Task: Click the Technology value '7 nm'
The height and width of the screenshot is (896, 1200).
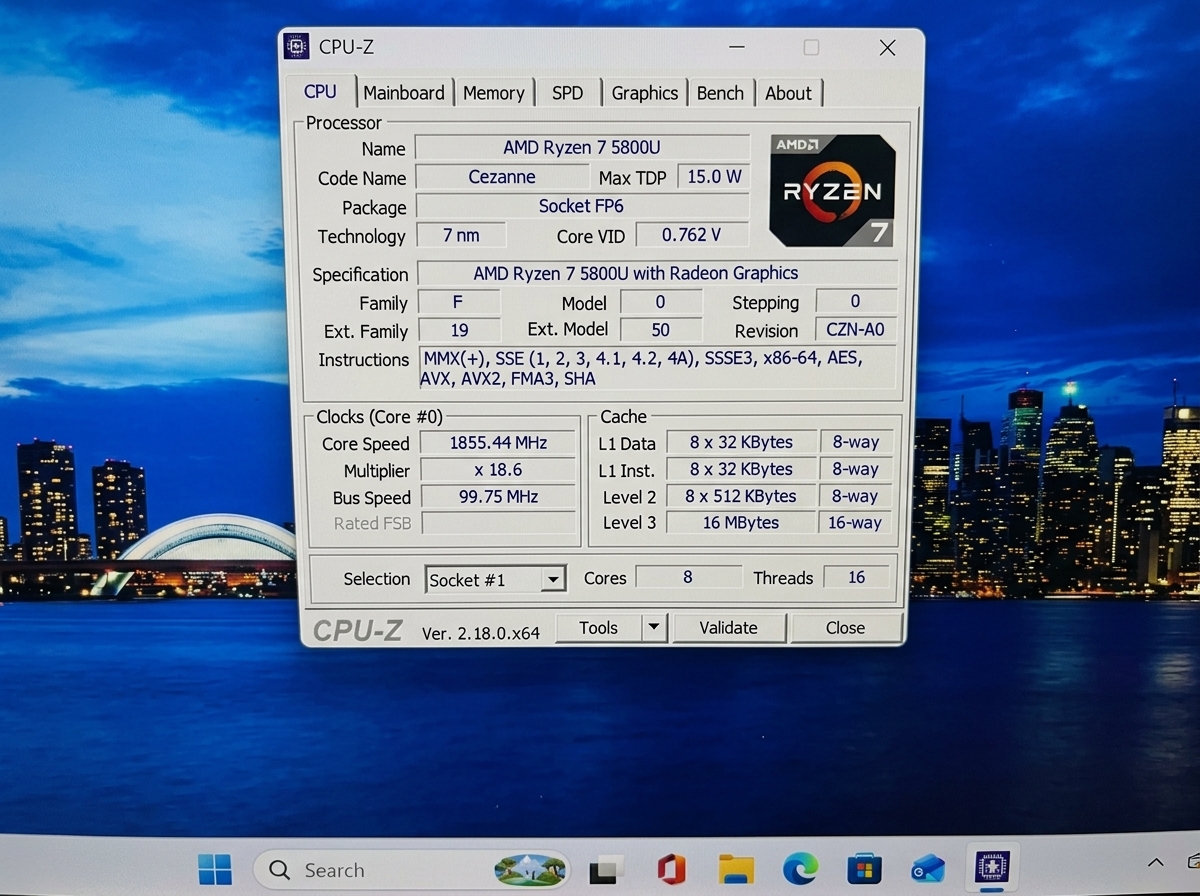Action: pos(461,235)
